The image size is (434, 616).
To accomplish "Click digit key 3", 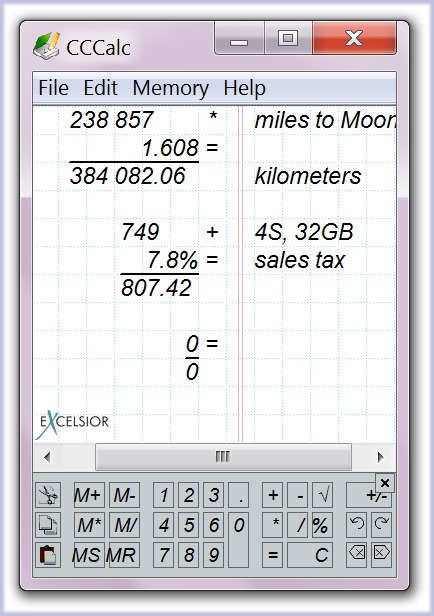I will [x=214, y=495].
